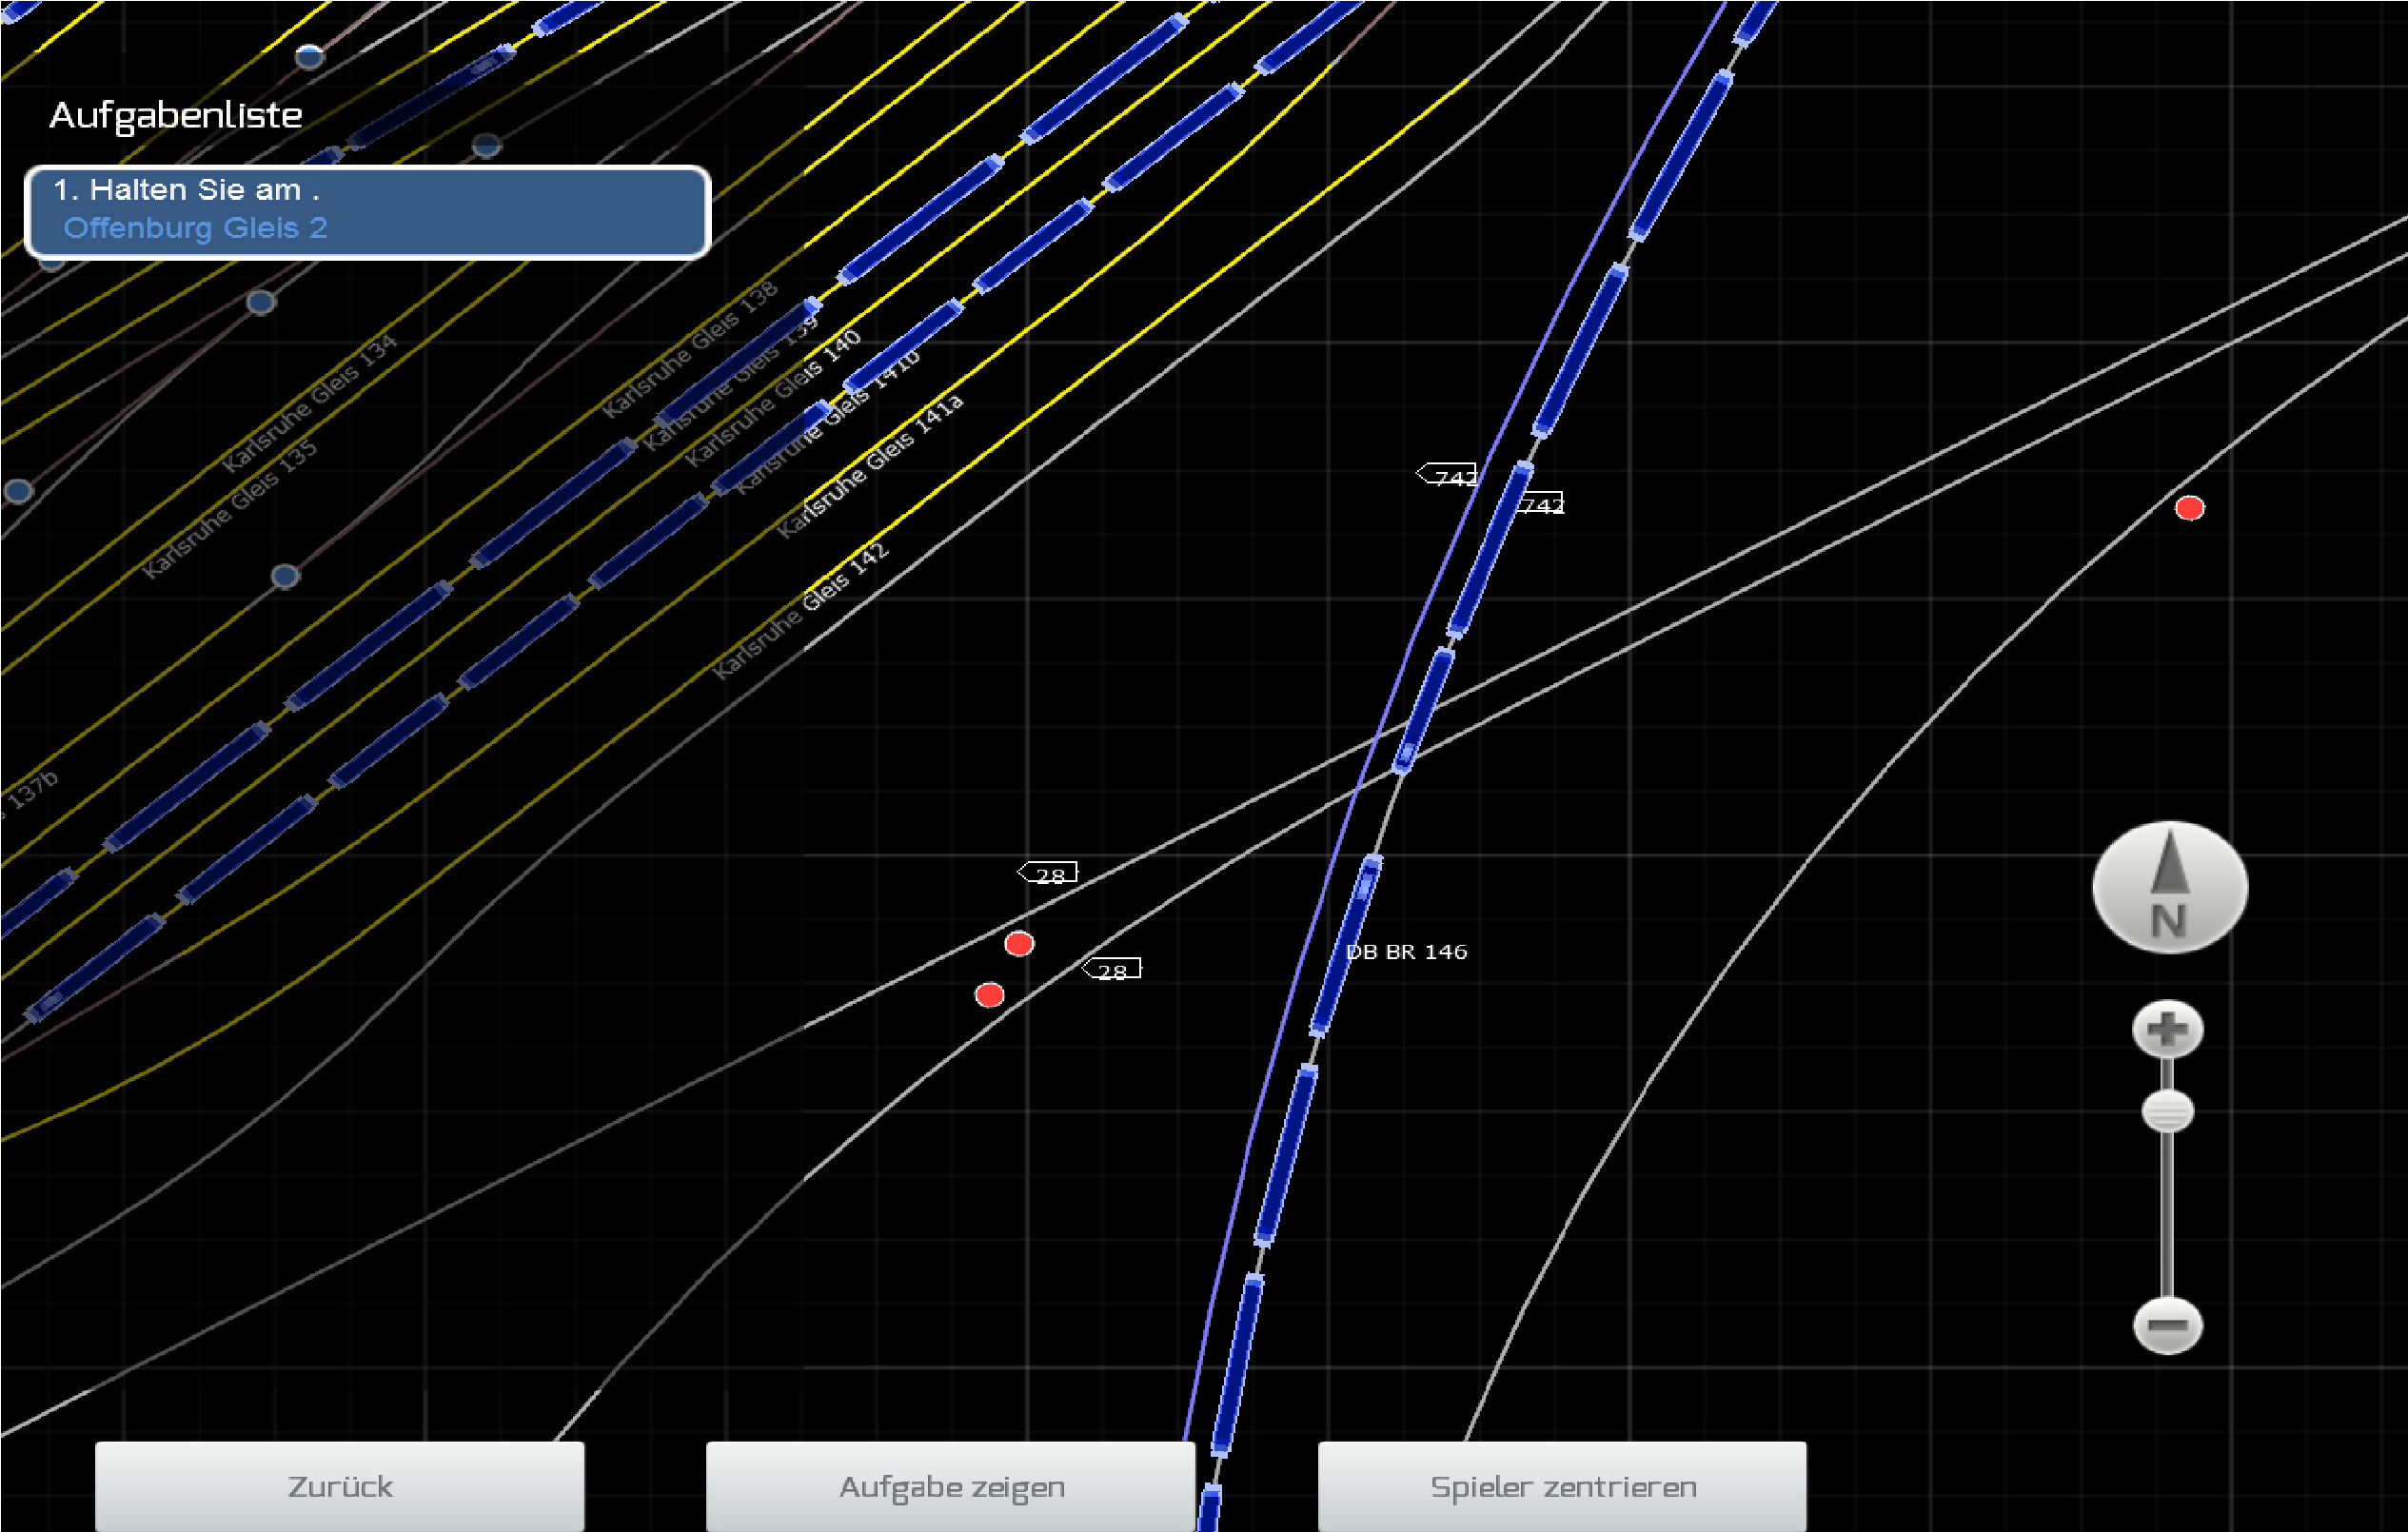Image resolution: width=2408 pixels, height=1532 pixels.
Task: Click the right 28 speed limit marker
Action: 1111,969
